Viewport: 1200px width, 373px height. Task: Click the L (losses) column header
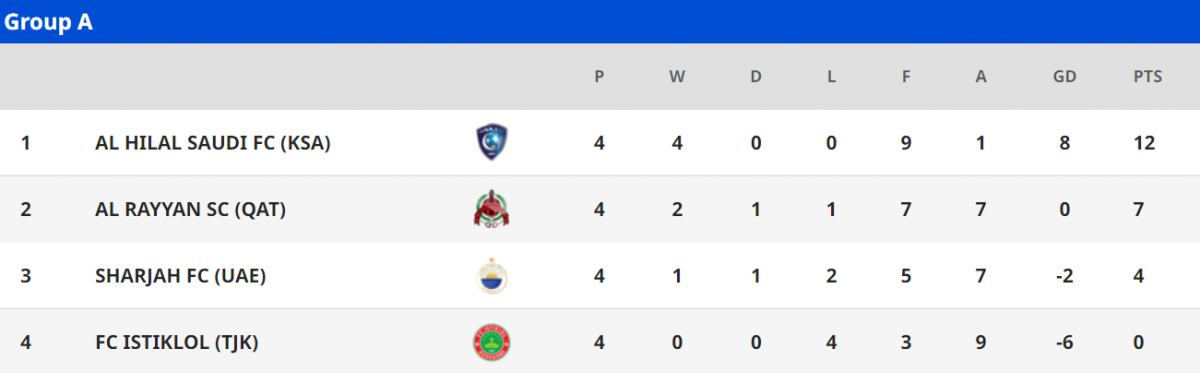pos(831,76)
